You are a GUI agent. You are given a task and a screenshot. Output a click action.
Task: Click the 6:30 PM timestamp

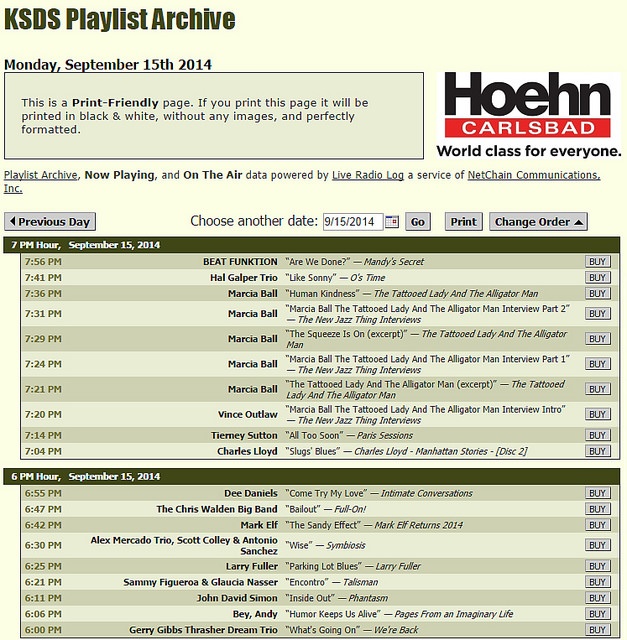[x=43, y=545]
